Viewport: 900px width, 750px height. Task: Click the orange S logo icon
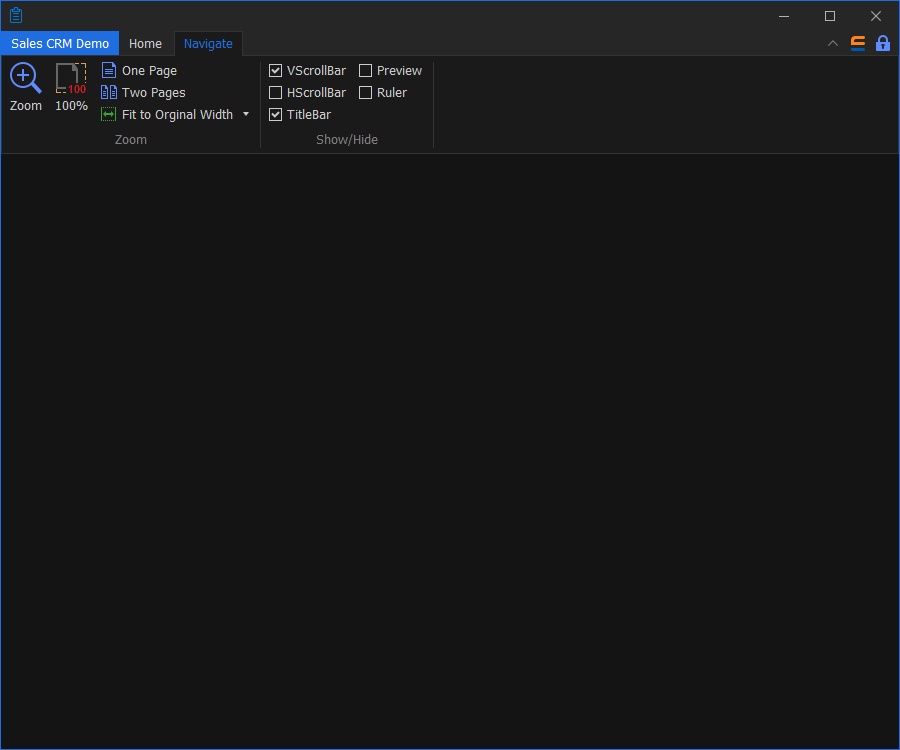(858, 44)
